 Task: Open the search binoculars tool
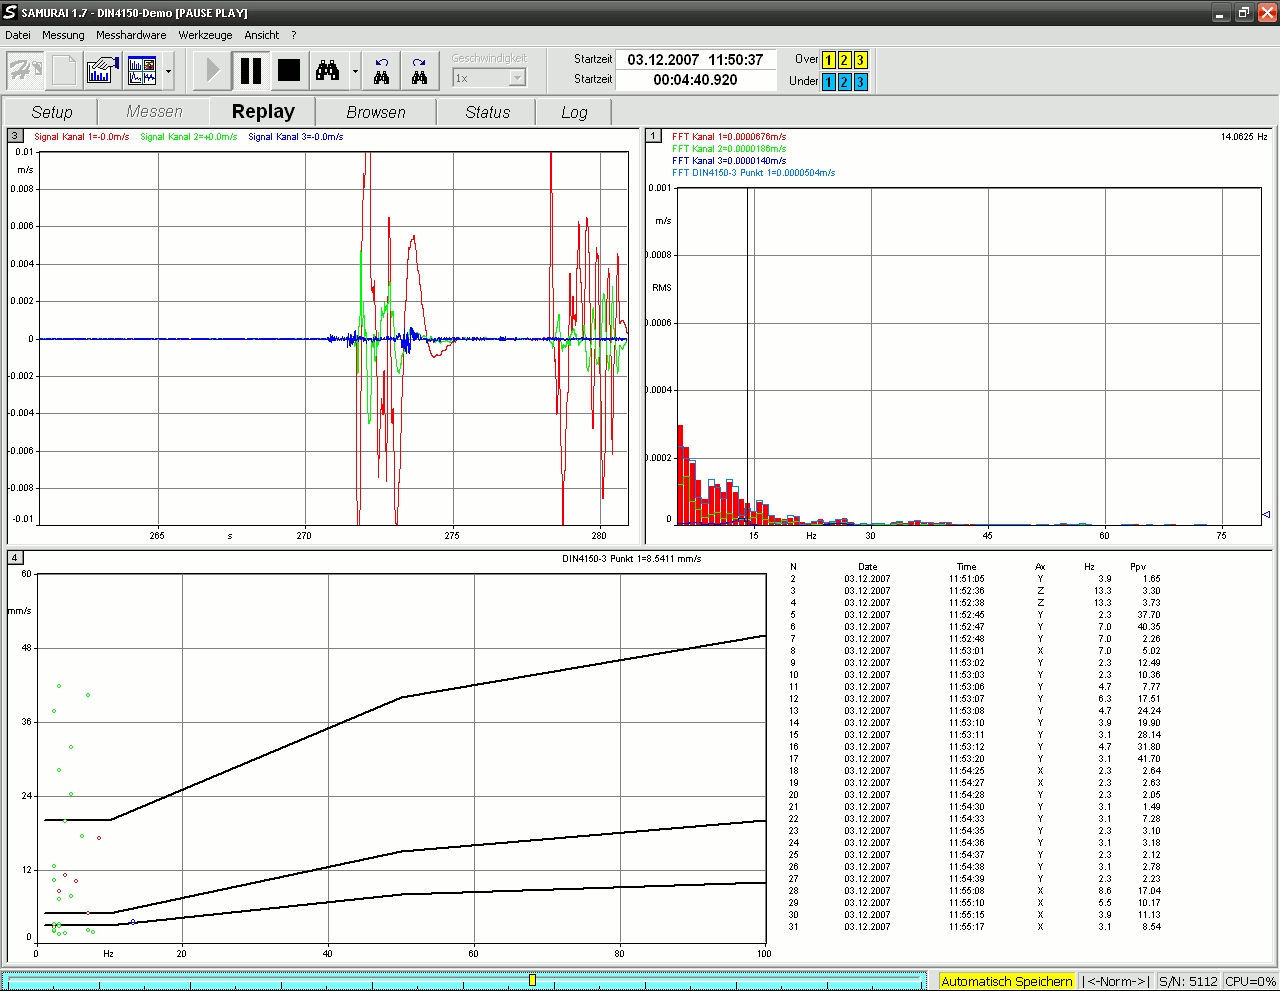327,70
